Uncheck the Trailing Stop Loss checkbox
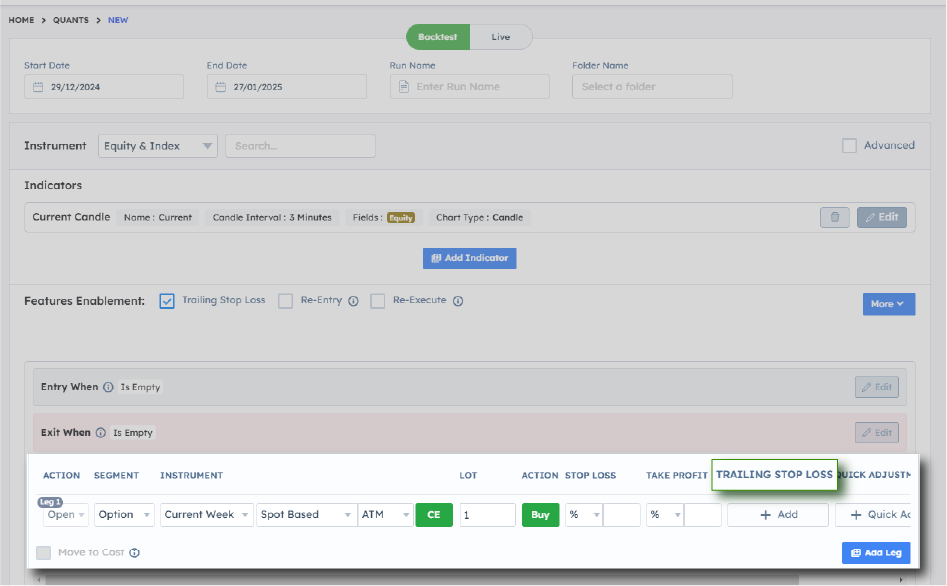 pyautogui.click(x=167, y=301)
